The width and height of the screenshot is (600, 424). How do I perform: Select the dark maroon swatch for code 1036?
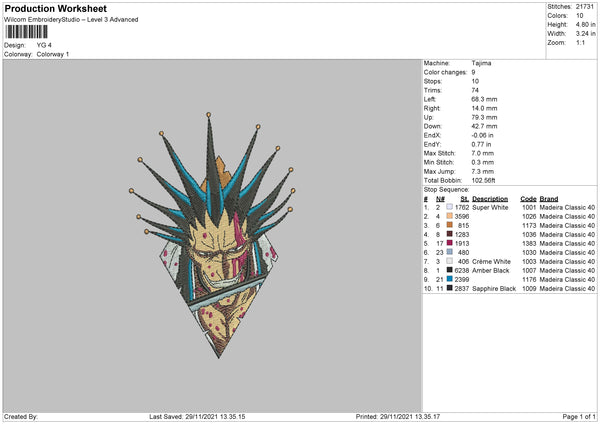point(449,234)
